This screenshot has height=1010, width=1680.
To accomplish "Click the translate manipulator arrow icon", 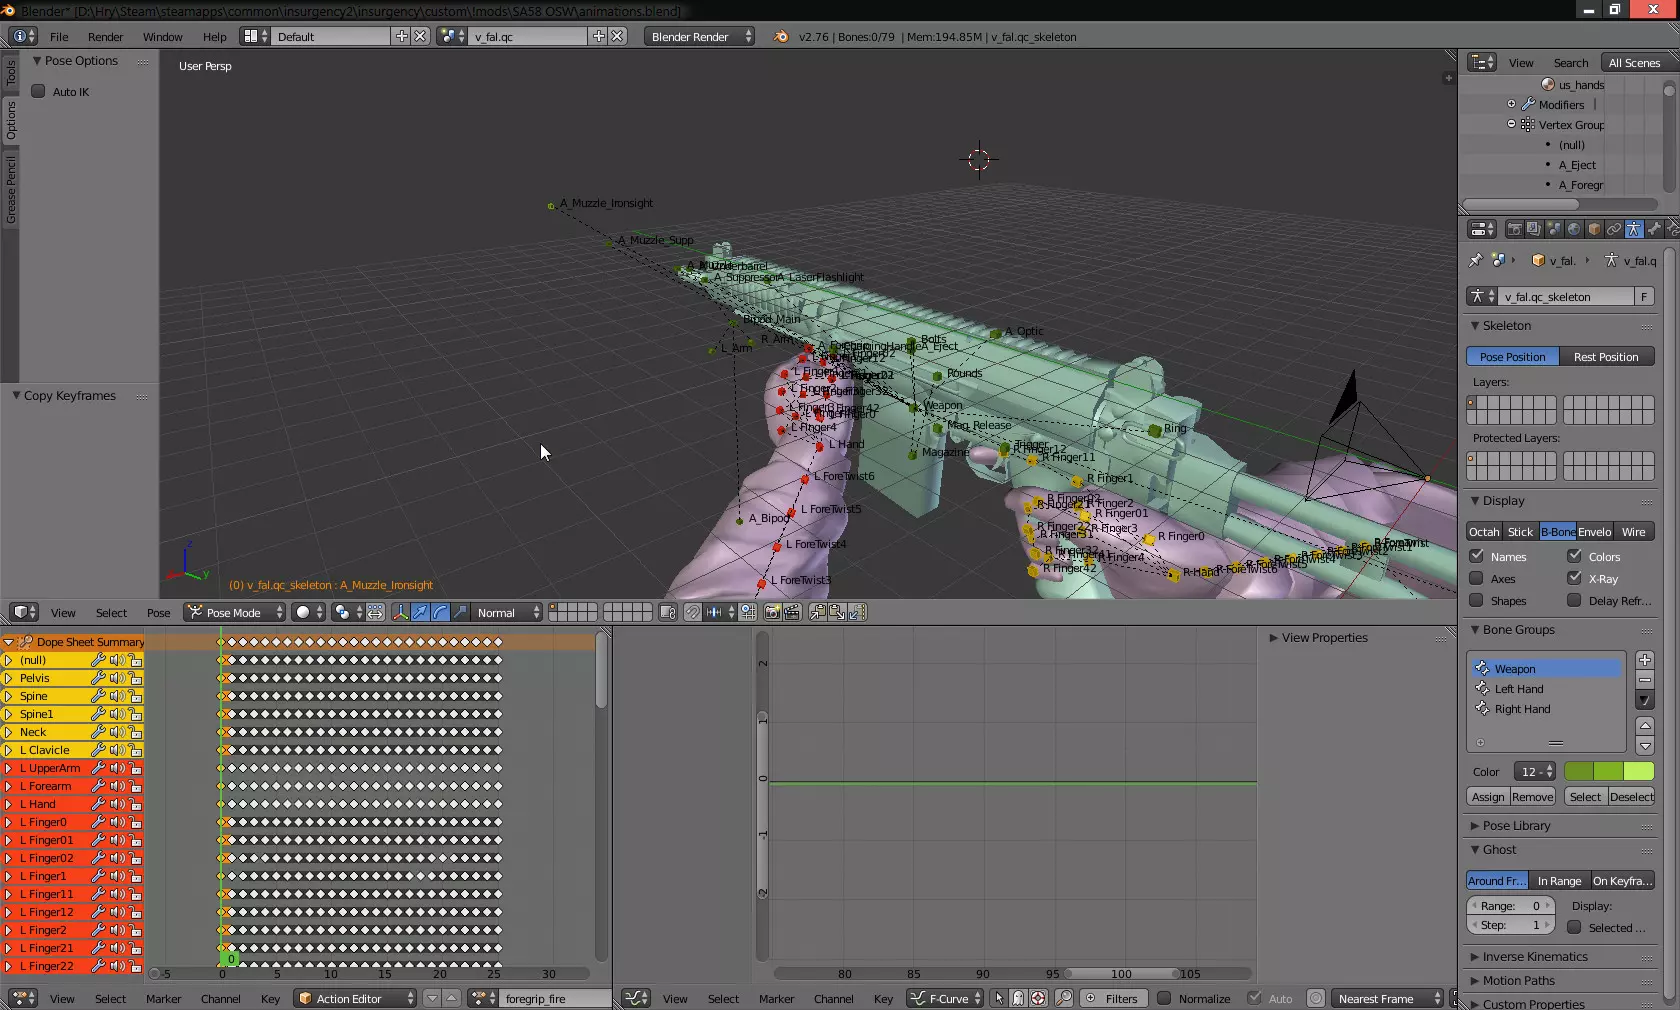I will tap(420, 612).
